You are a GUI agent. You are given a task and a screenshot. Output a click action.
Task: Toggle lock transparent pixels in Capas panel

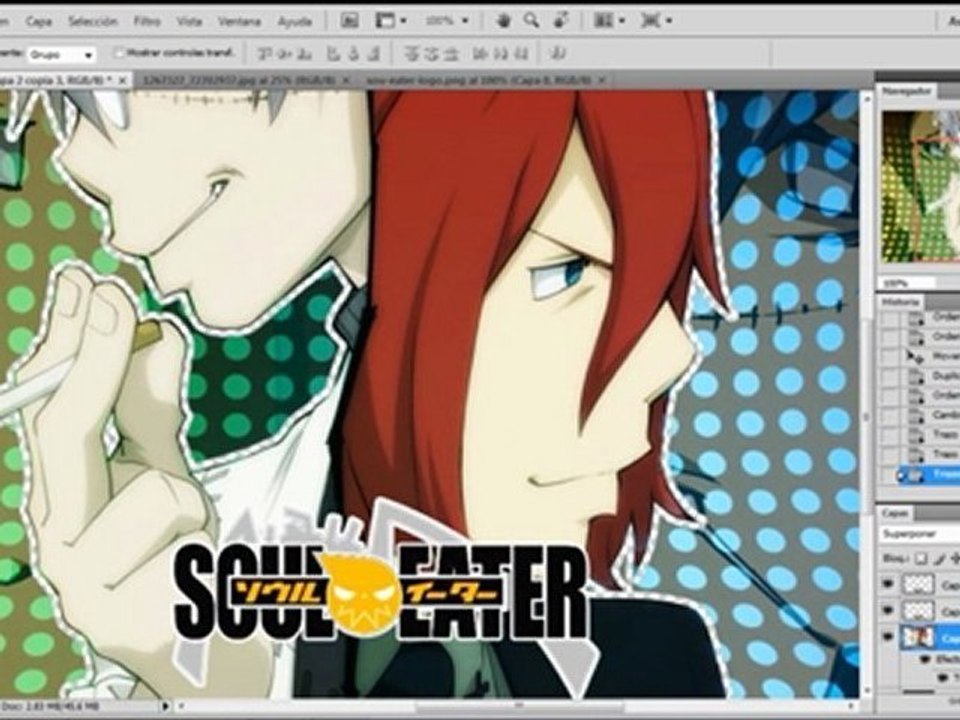click(920, 558)
